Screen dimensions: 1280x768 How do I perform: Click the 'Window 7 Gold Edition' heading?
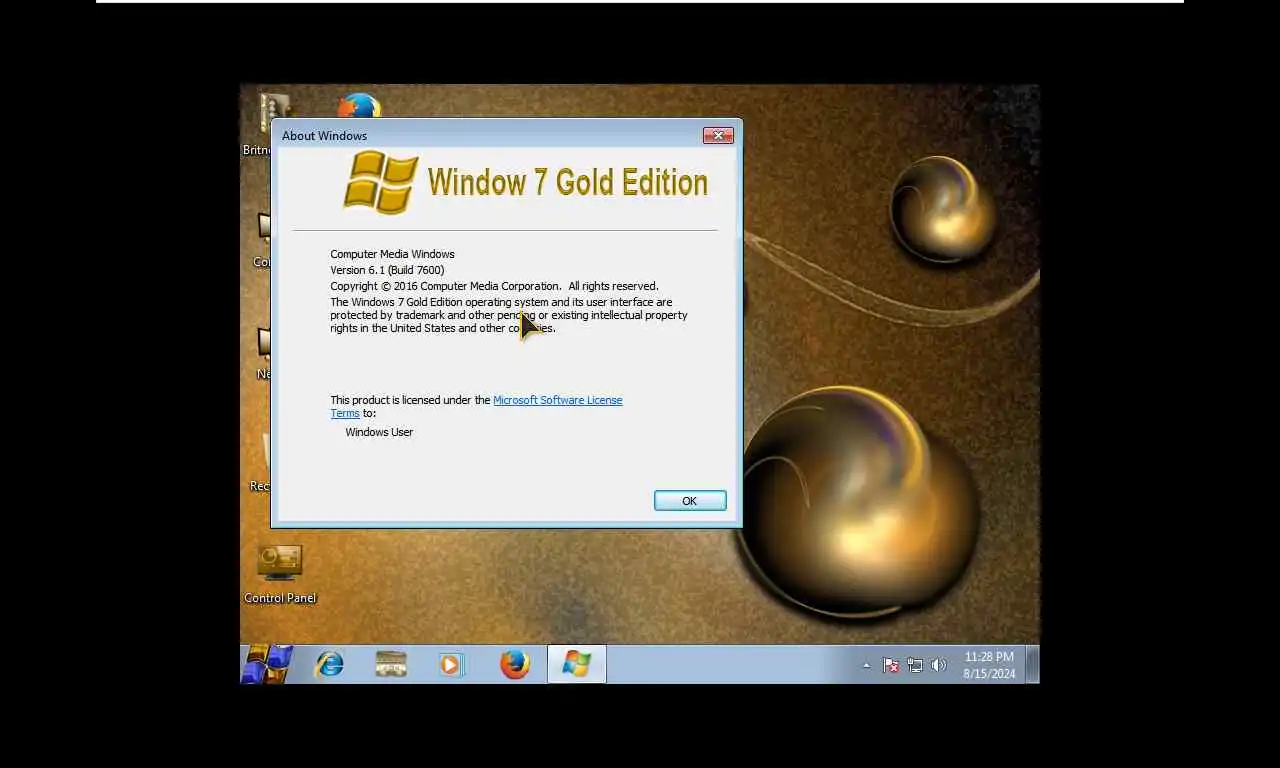[567, 182]
